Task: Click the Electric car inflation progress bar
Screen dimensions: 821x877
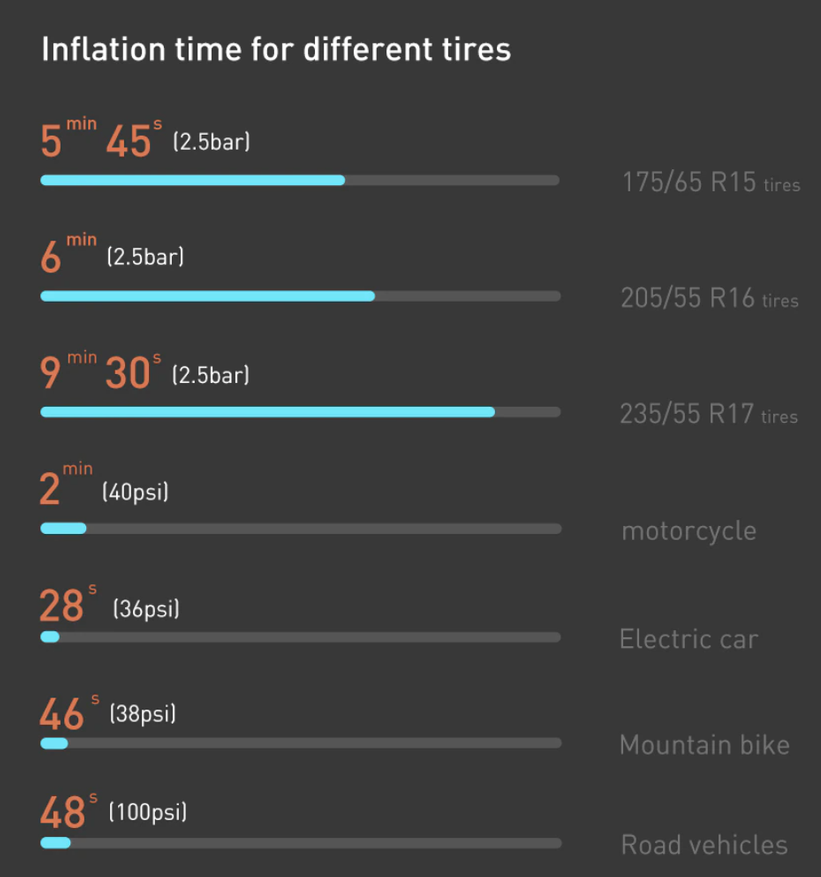Action: (x=300, y=637)
